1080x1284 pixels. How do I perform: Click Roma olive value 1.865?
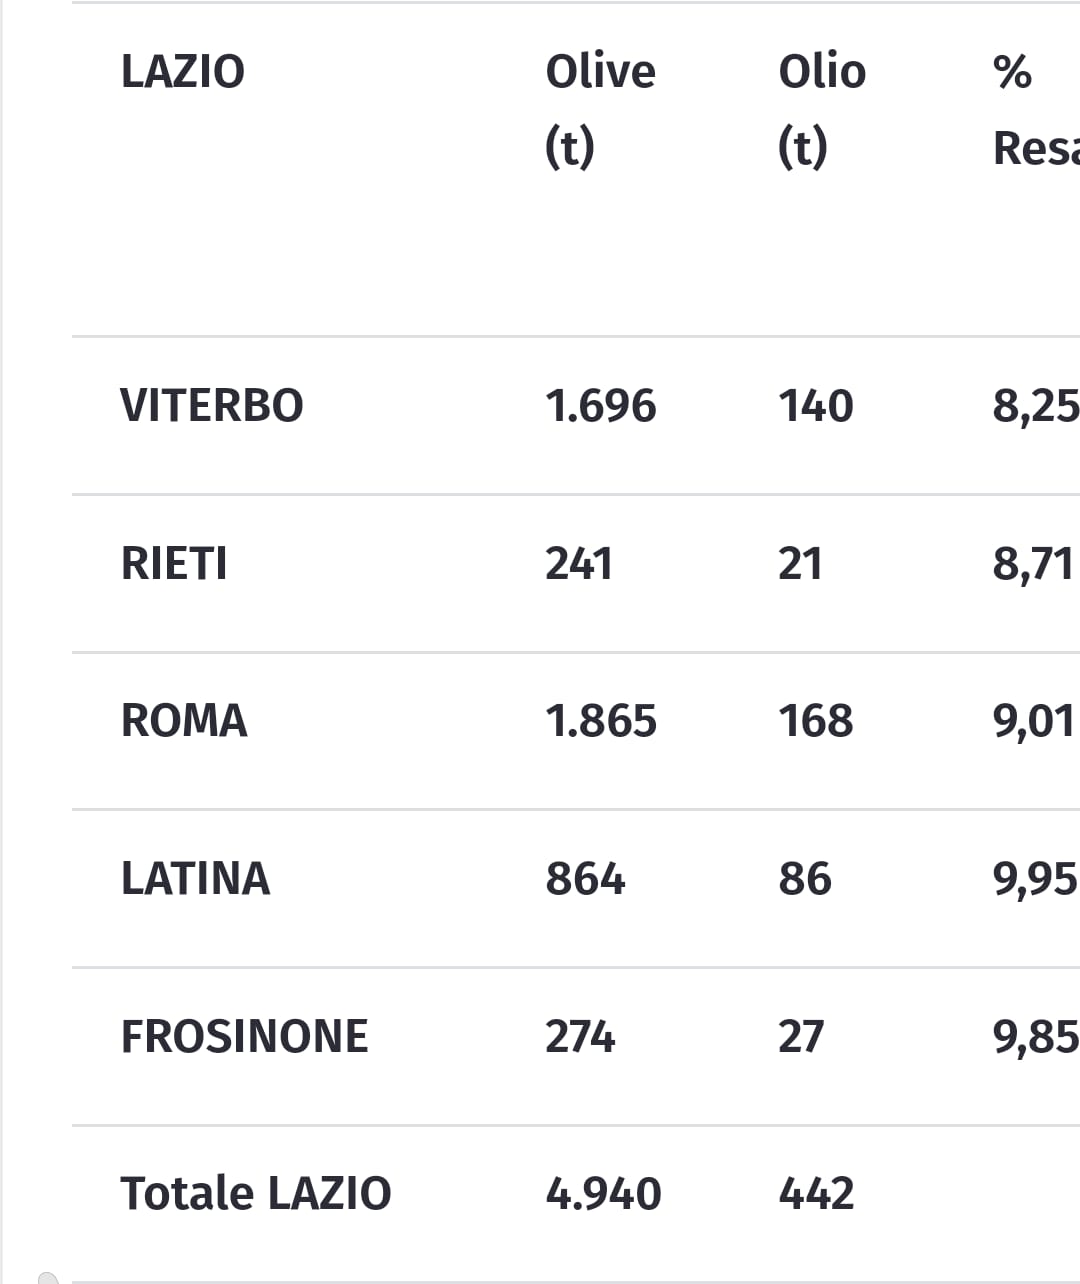(x=601, y=721)
